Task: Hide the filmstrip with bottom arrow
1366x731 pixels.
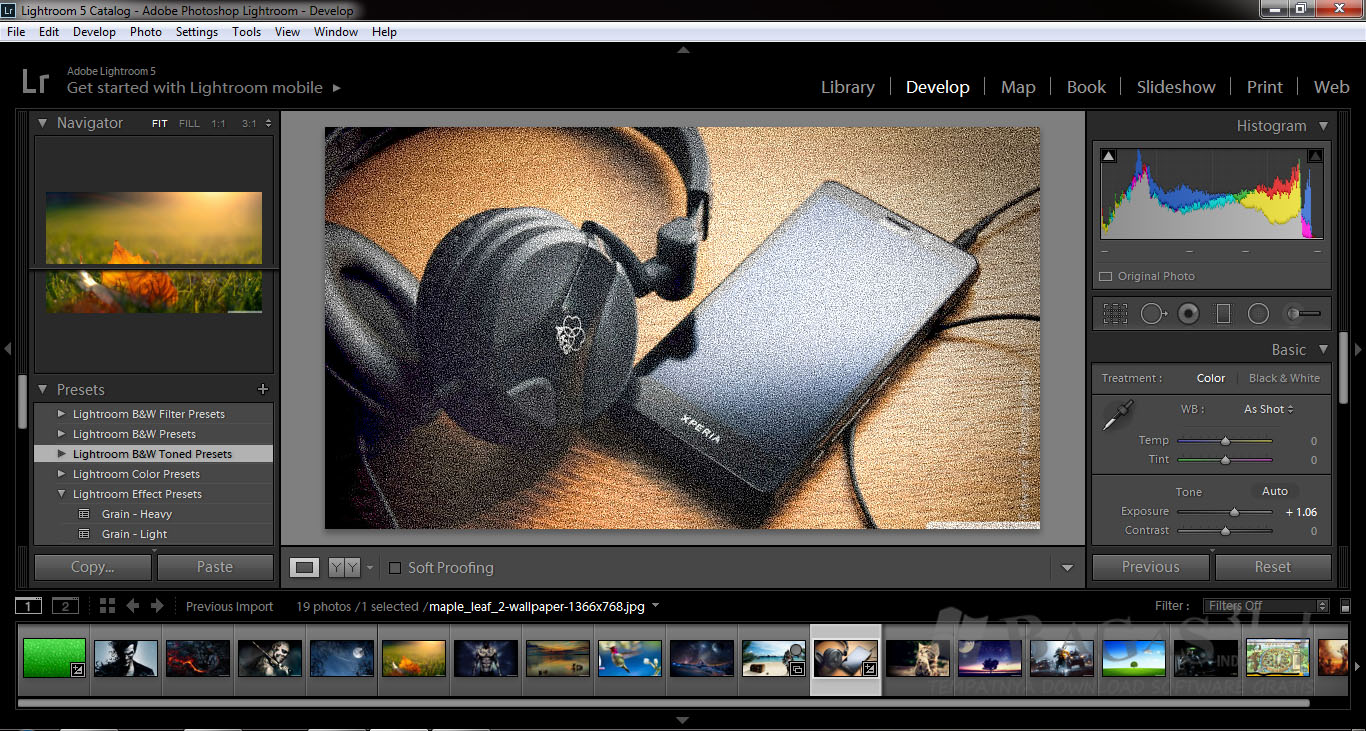Action: 683,720
